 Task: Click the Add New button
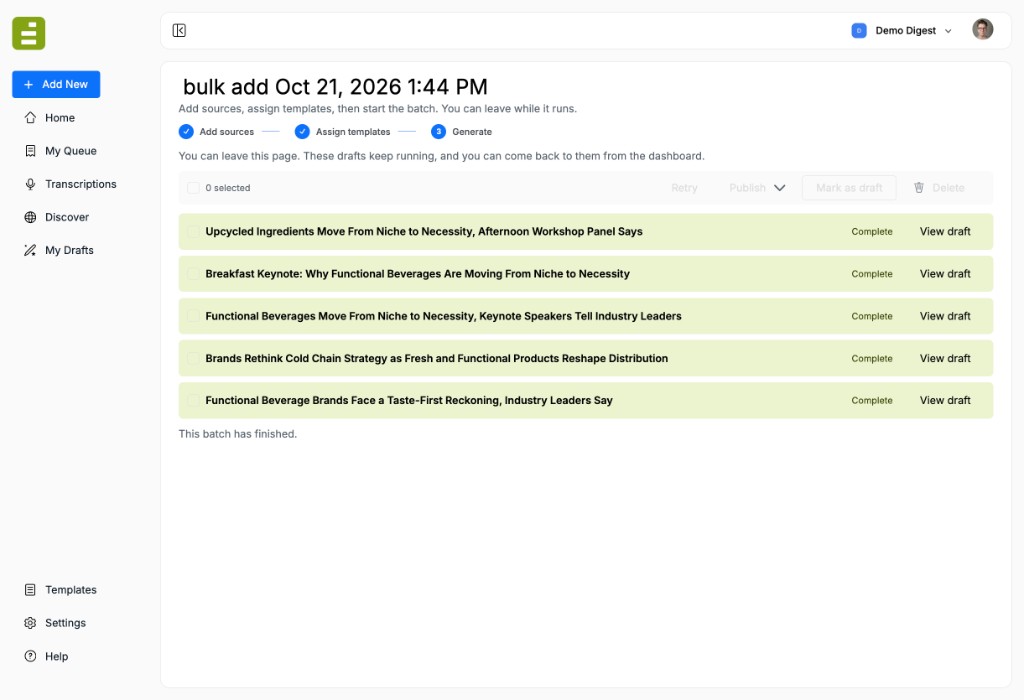(56, 84)
